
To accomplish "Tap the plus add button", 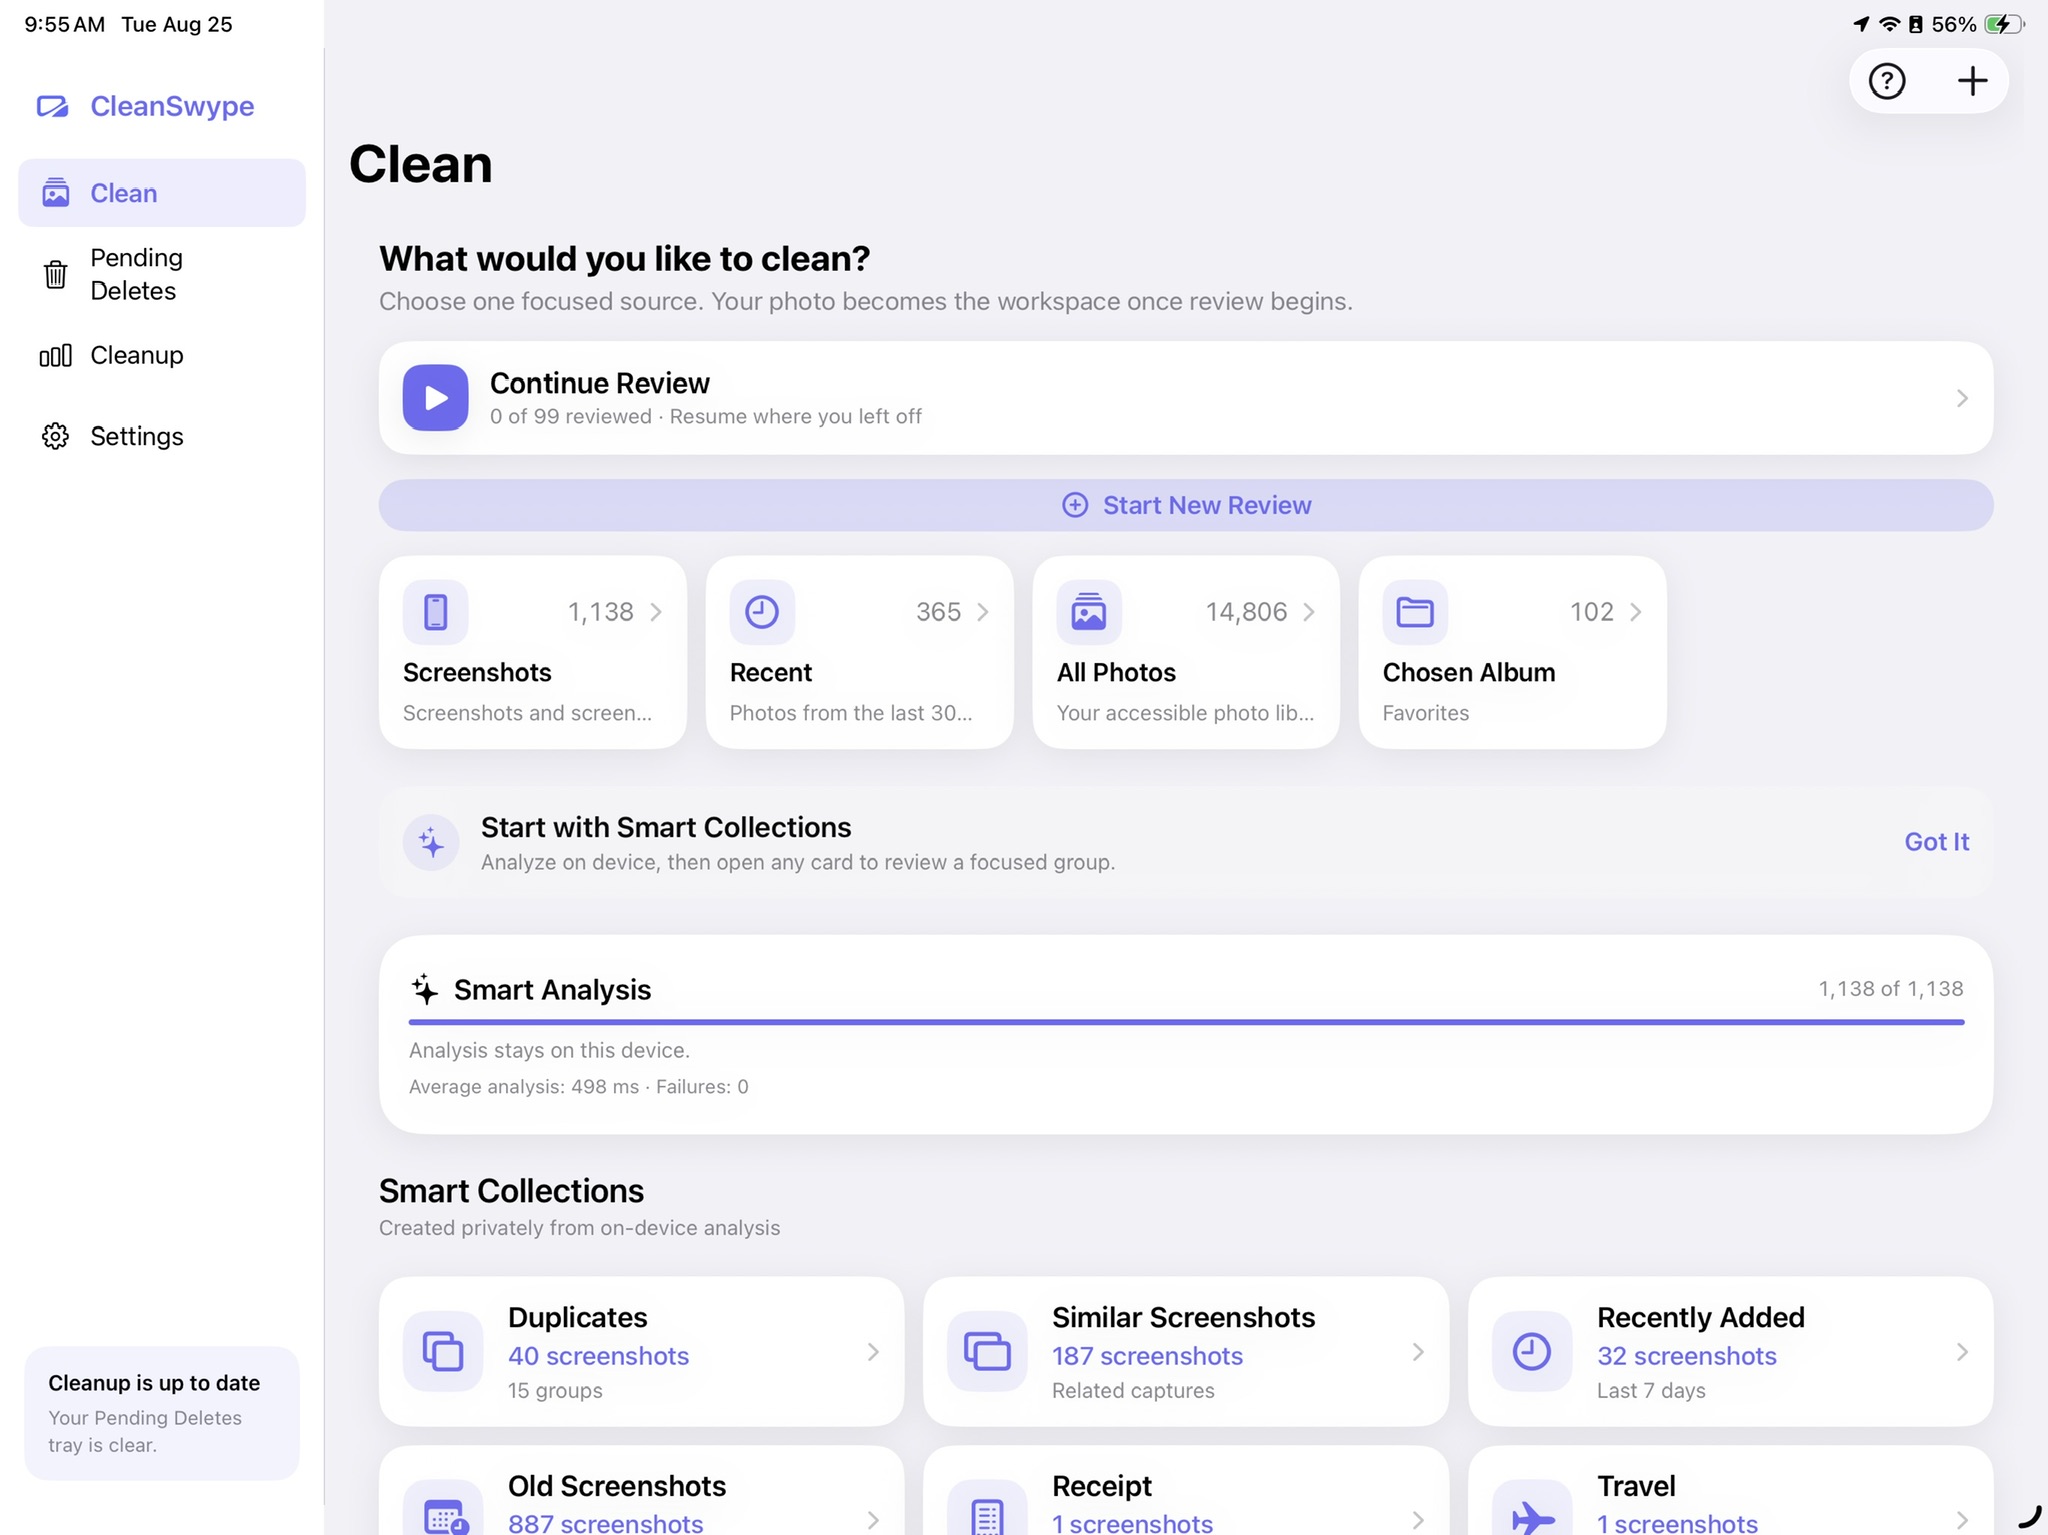I will pyautogui.click(x=1972, y=81).
